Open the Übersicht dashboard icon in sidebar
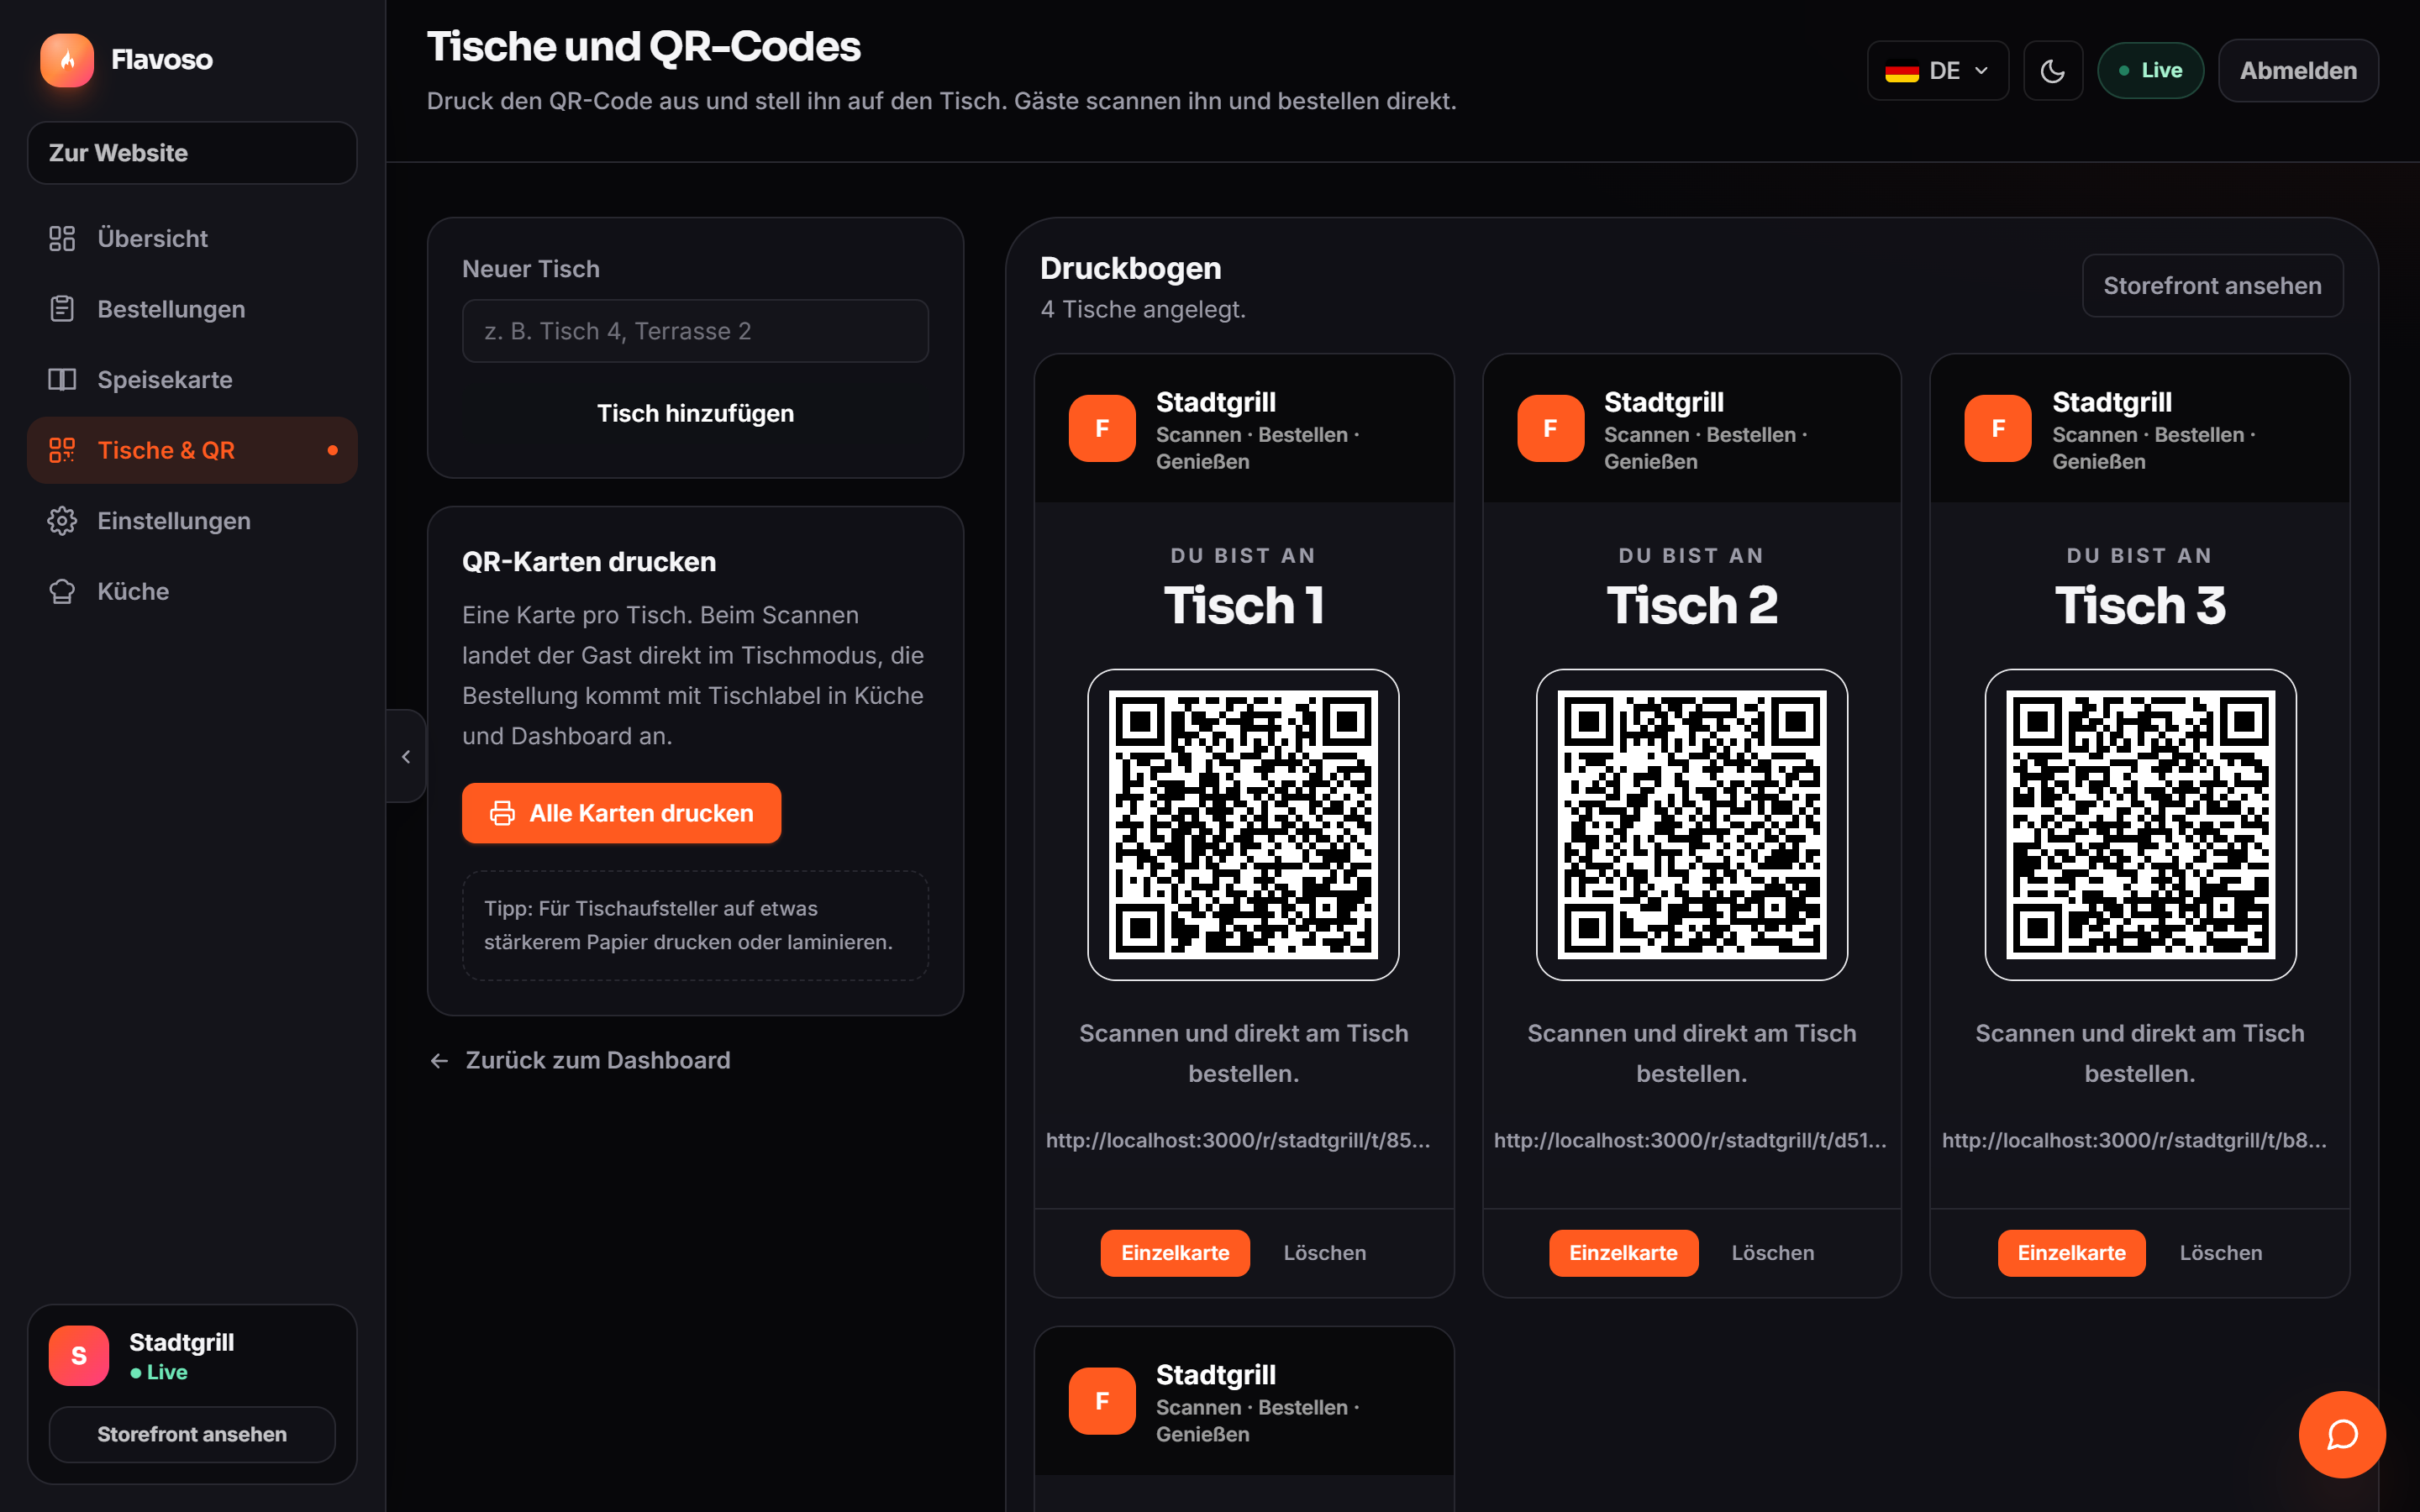The image size is (2420, 1512). click(x=62, y=238)
